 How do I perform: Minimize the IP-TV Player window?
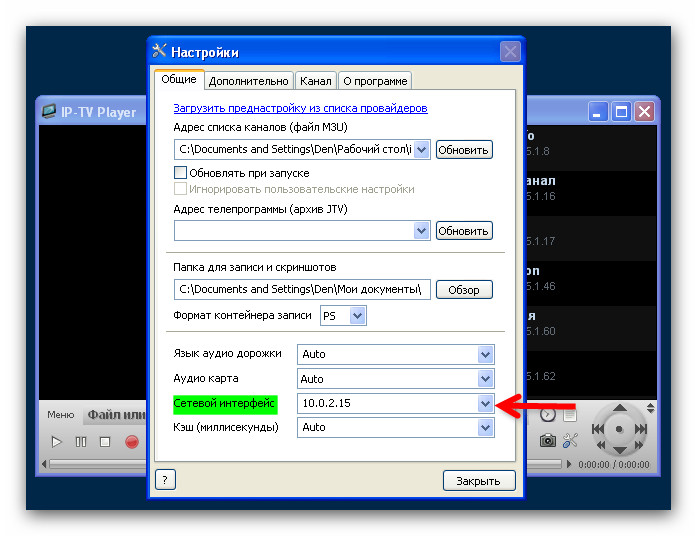pos(598,112)
